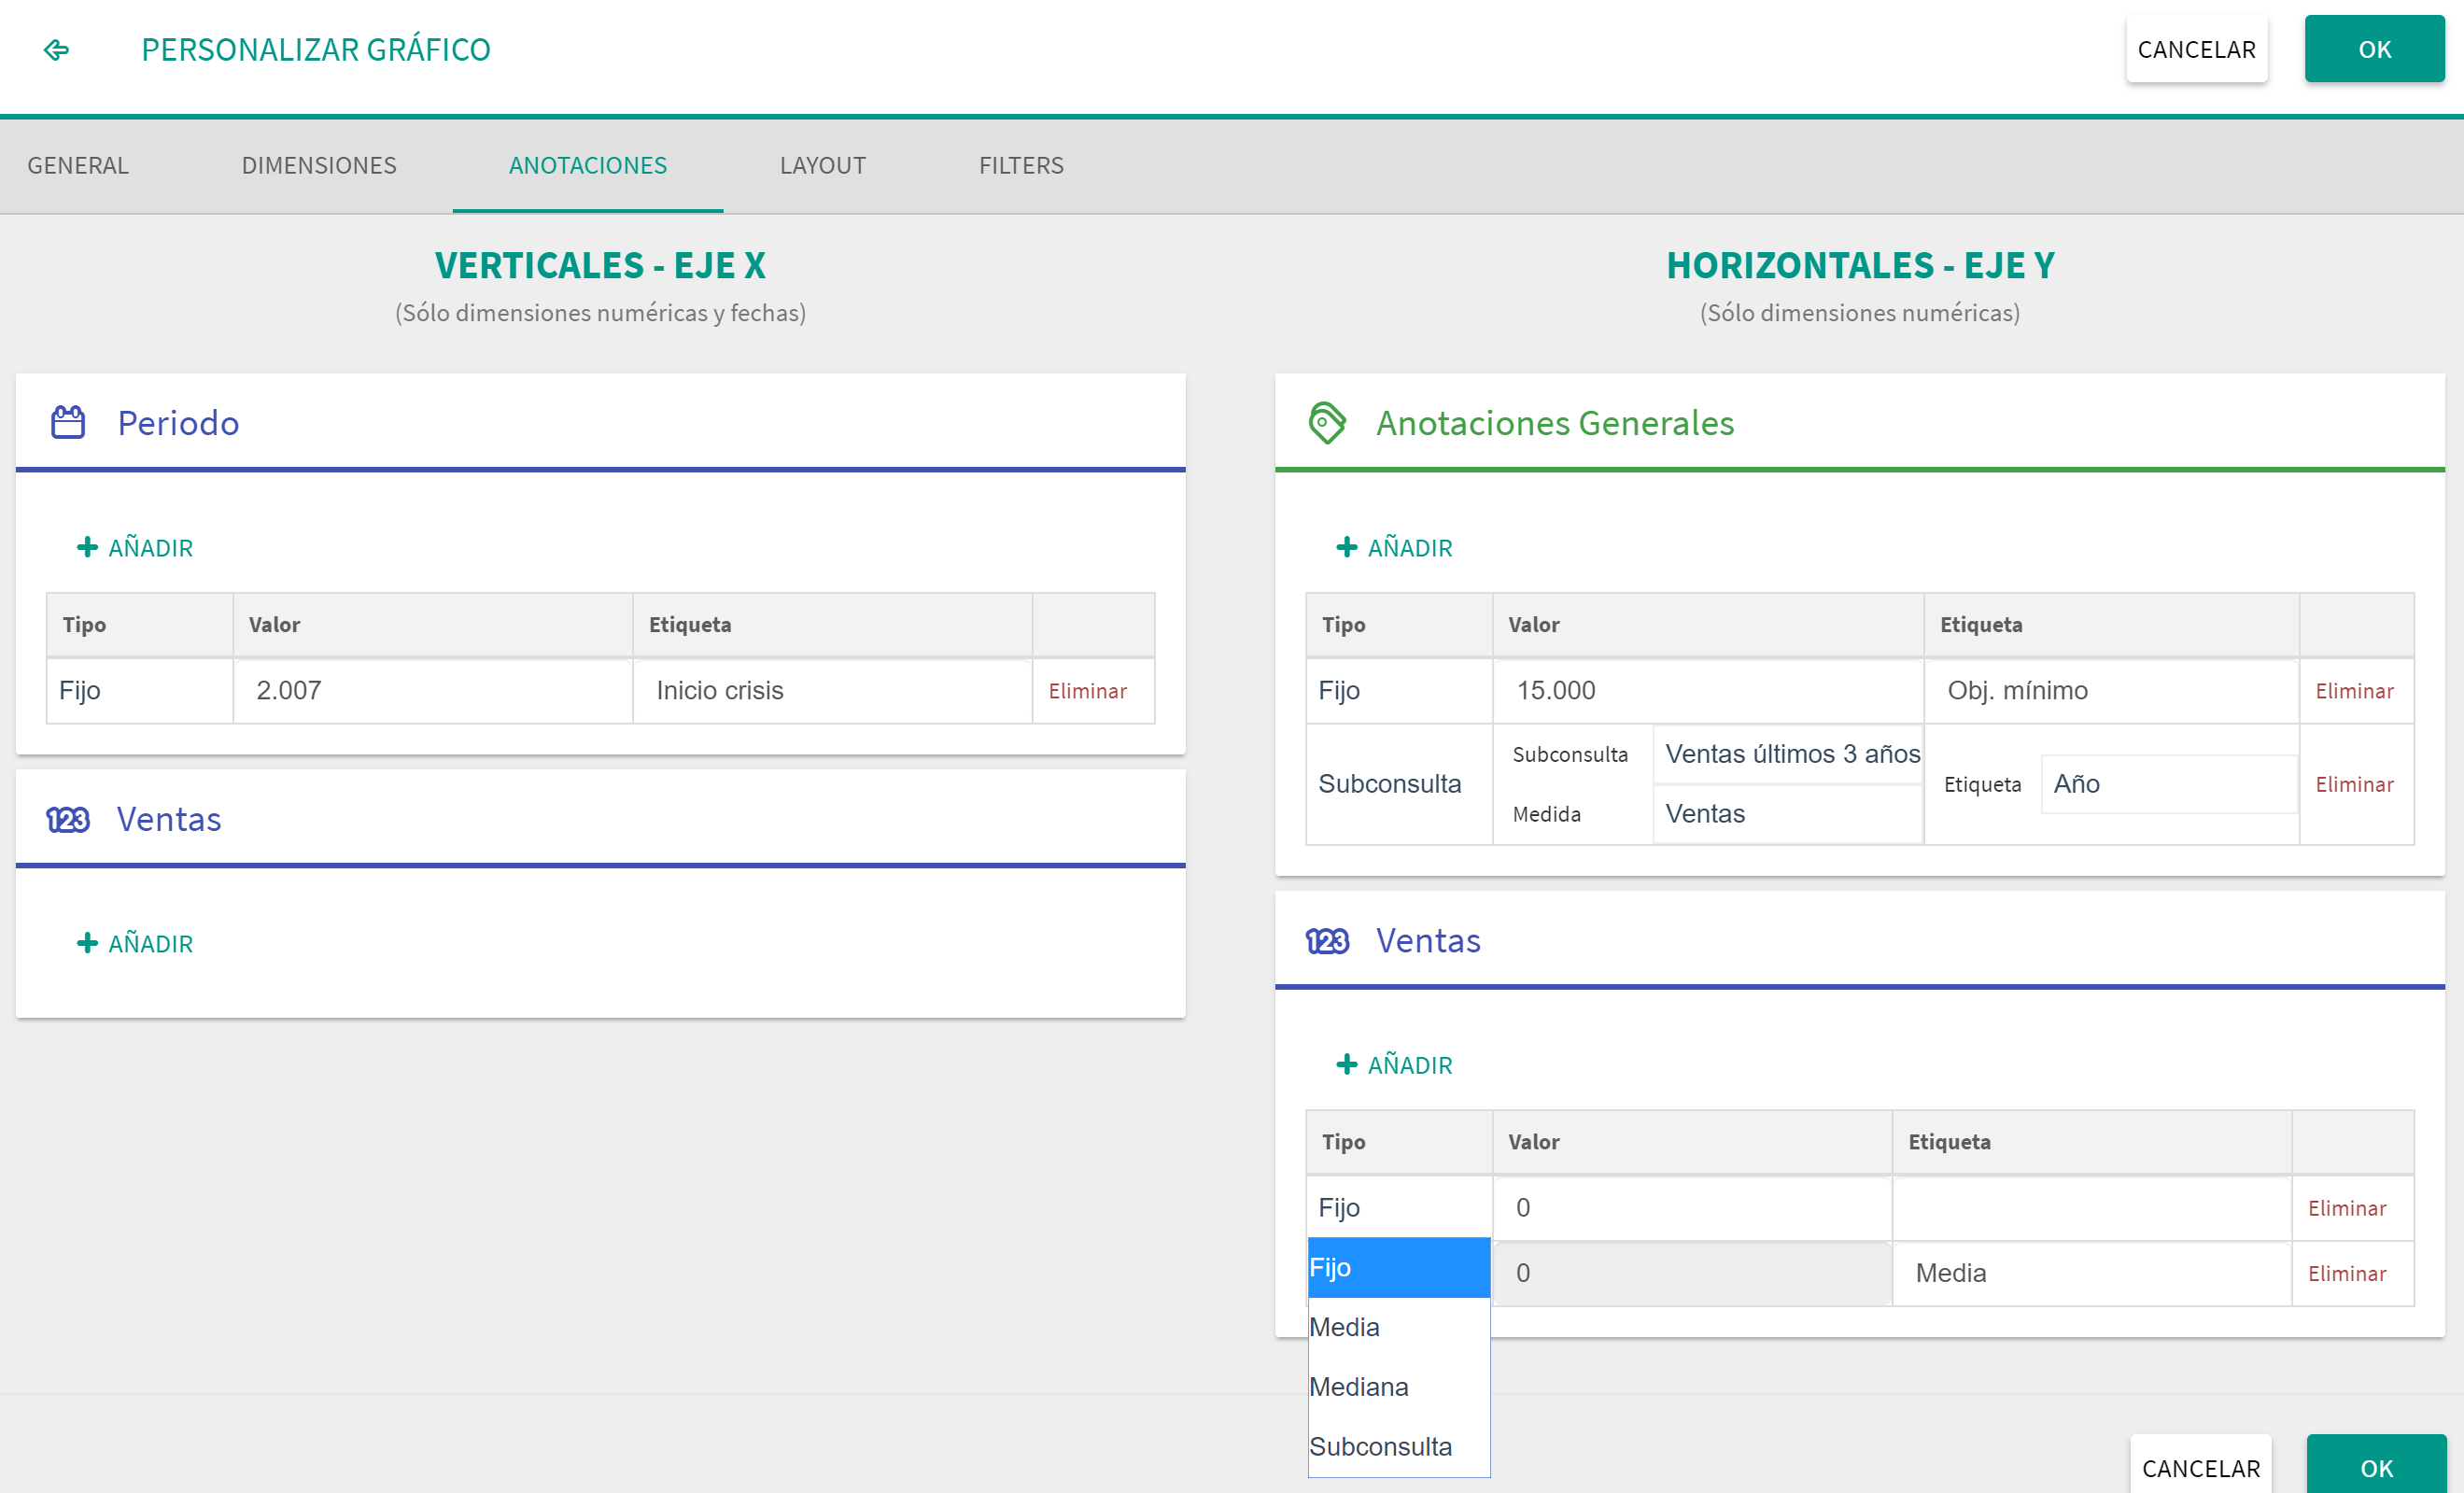The image size is (2464, 1493).
Task: Open the Fijo type dropdown in Periodo
Action: point(140,690)
